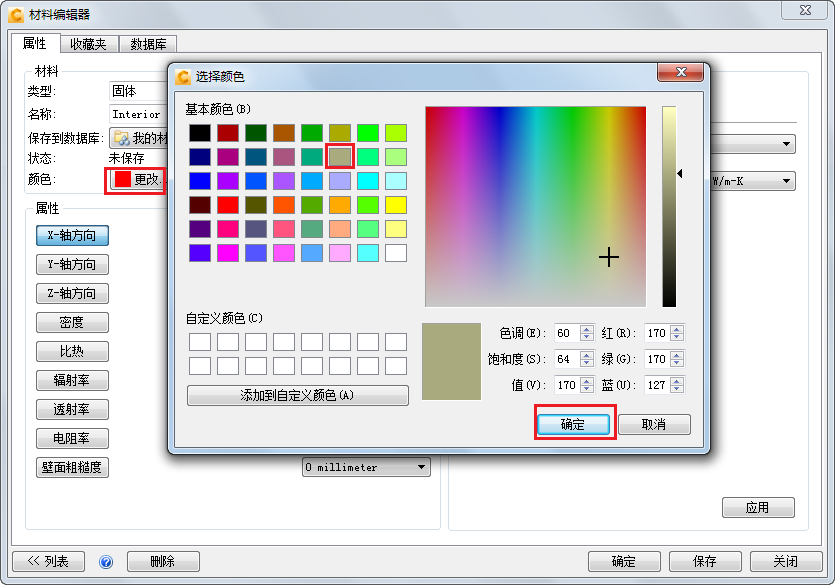Confirm the color choice with 确定
This screenshot has width=835, height=585.
[574, 424]
